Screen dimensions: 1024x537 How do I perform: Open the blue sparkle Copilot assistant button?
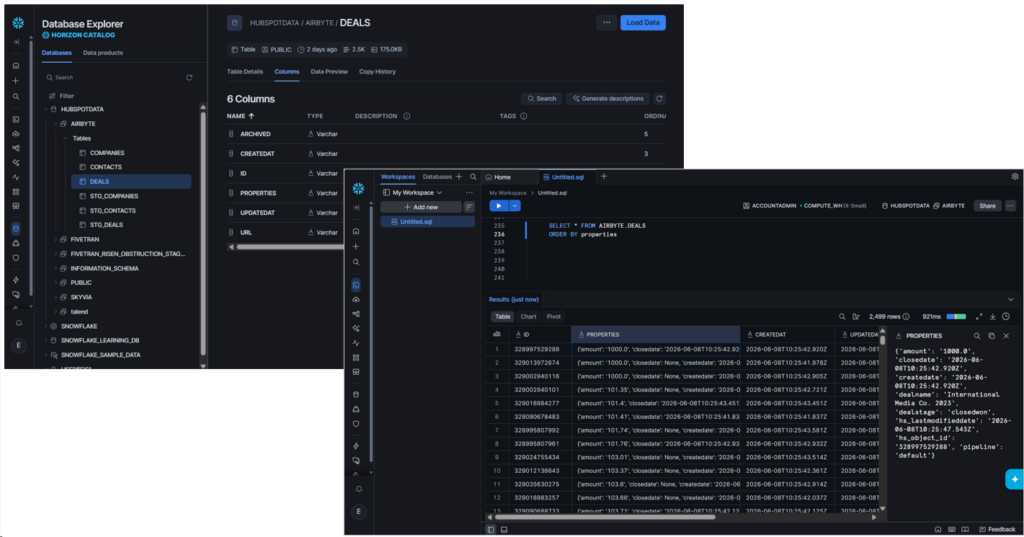tap(1014, 479)
